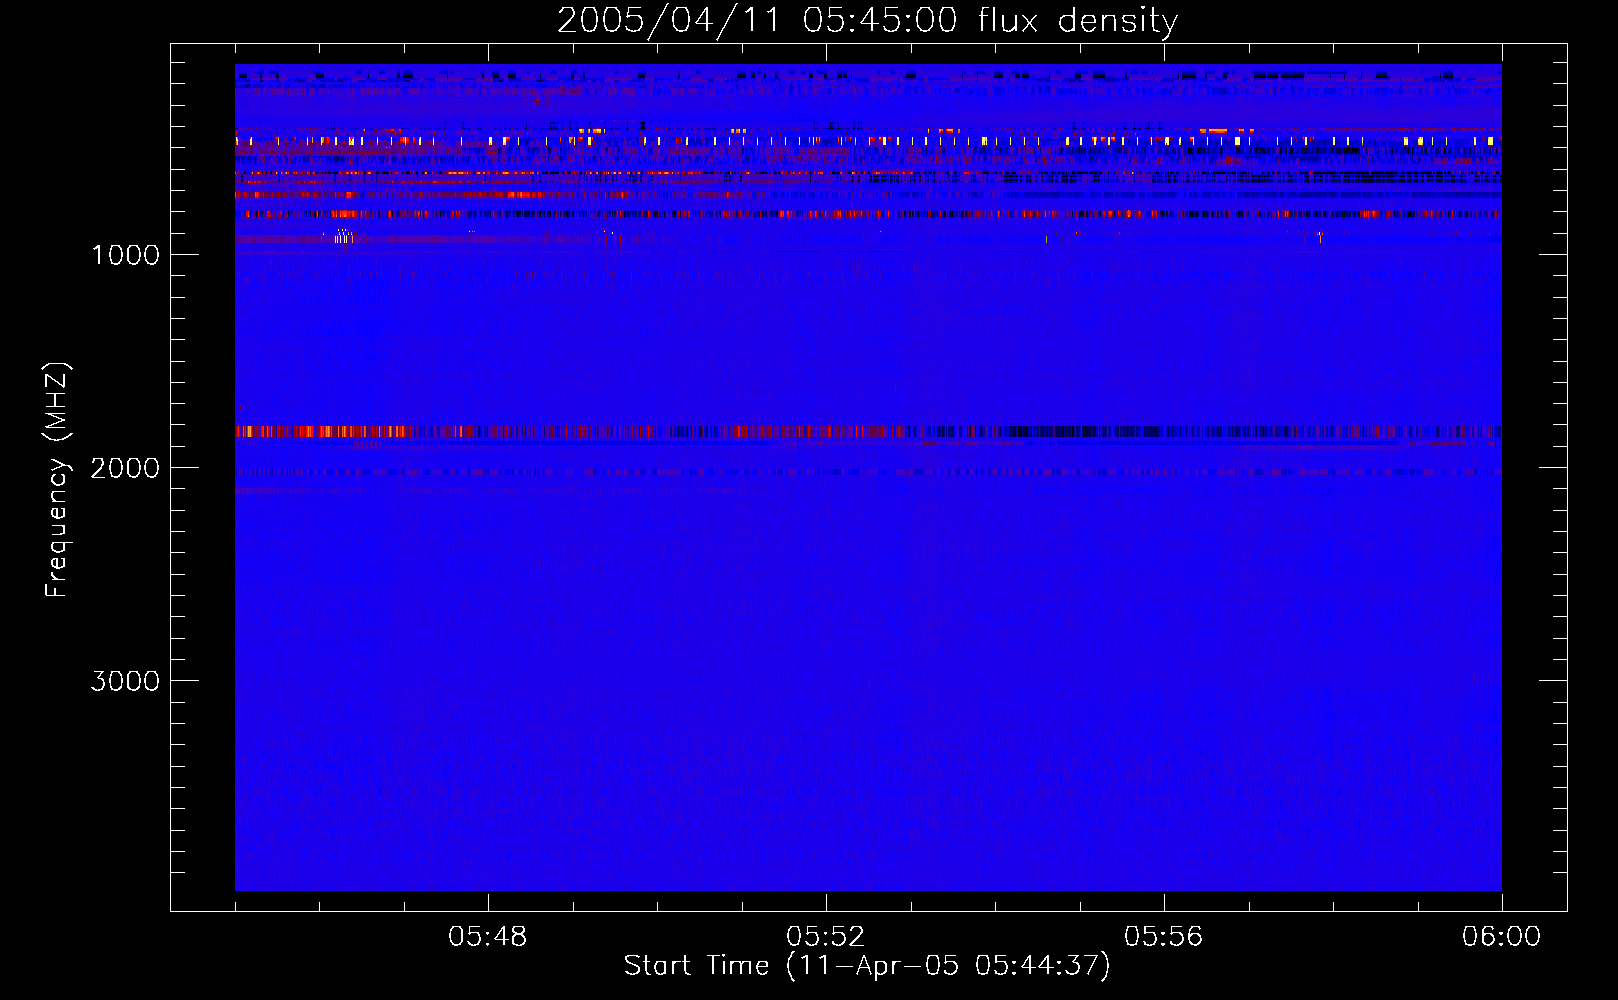Click the "Frequency (MHZ)" axis label
Image resolution: width=1618 pixels, height=1000 pixels.
pyautogui.click(x=57, y=480)
